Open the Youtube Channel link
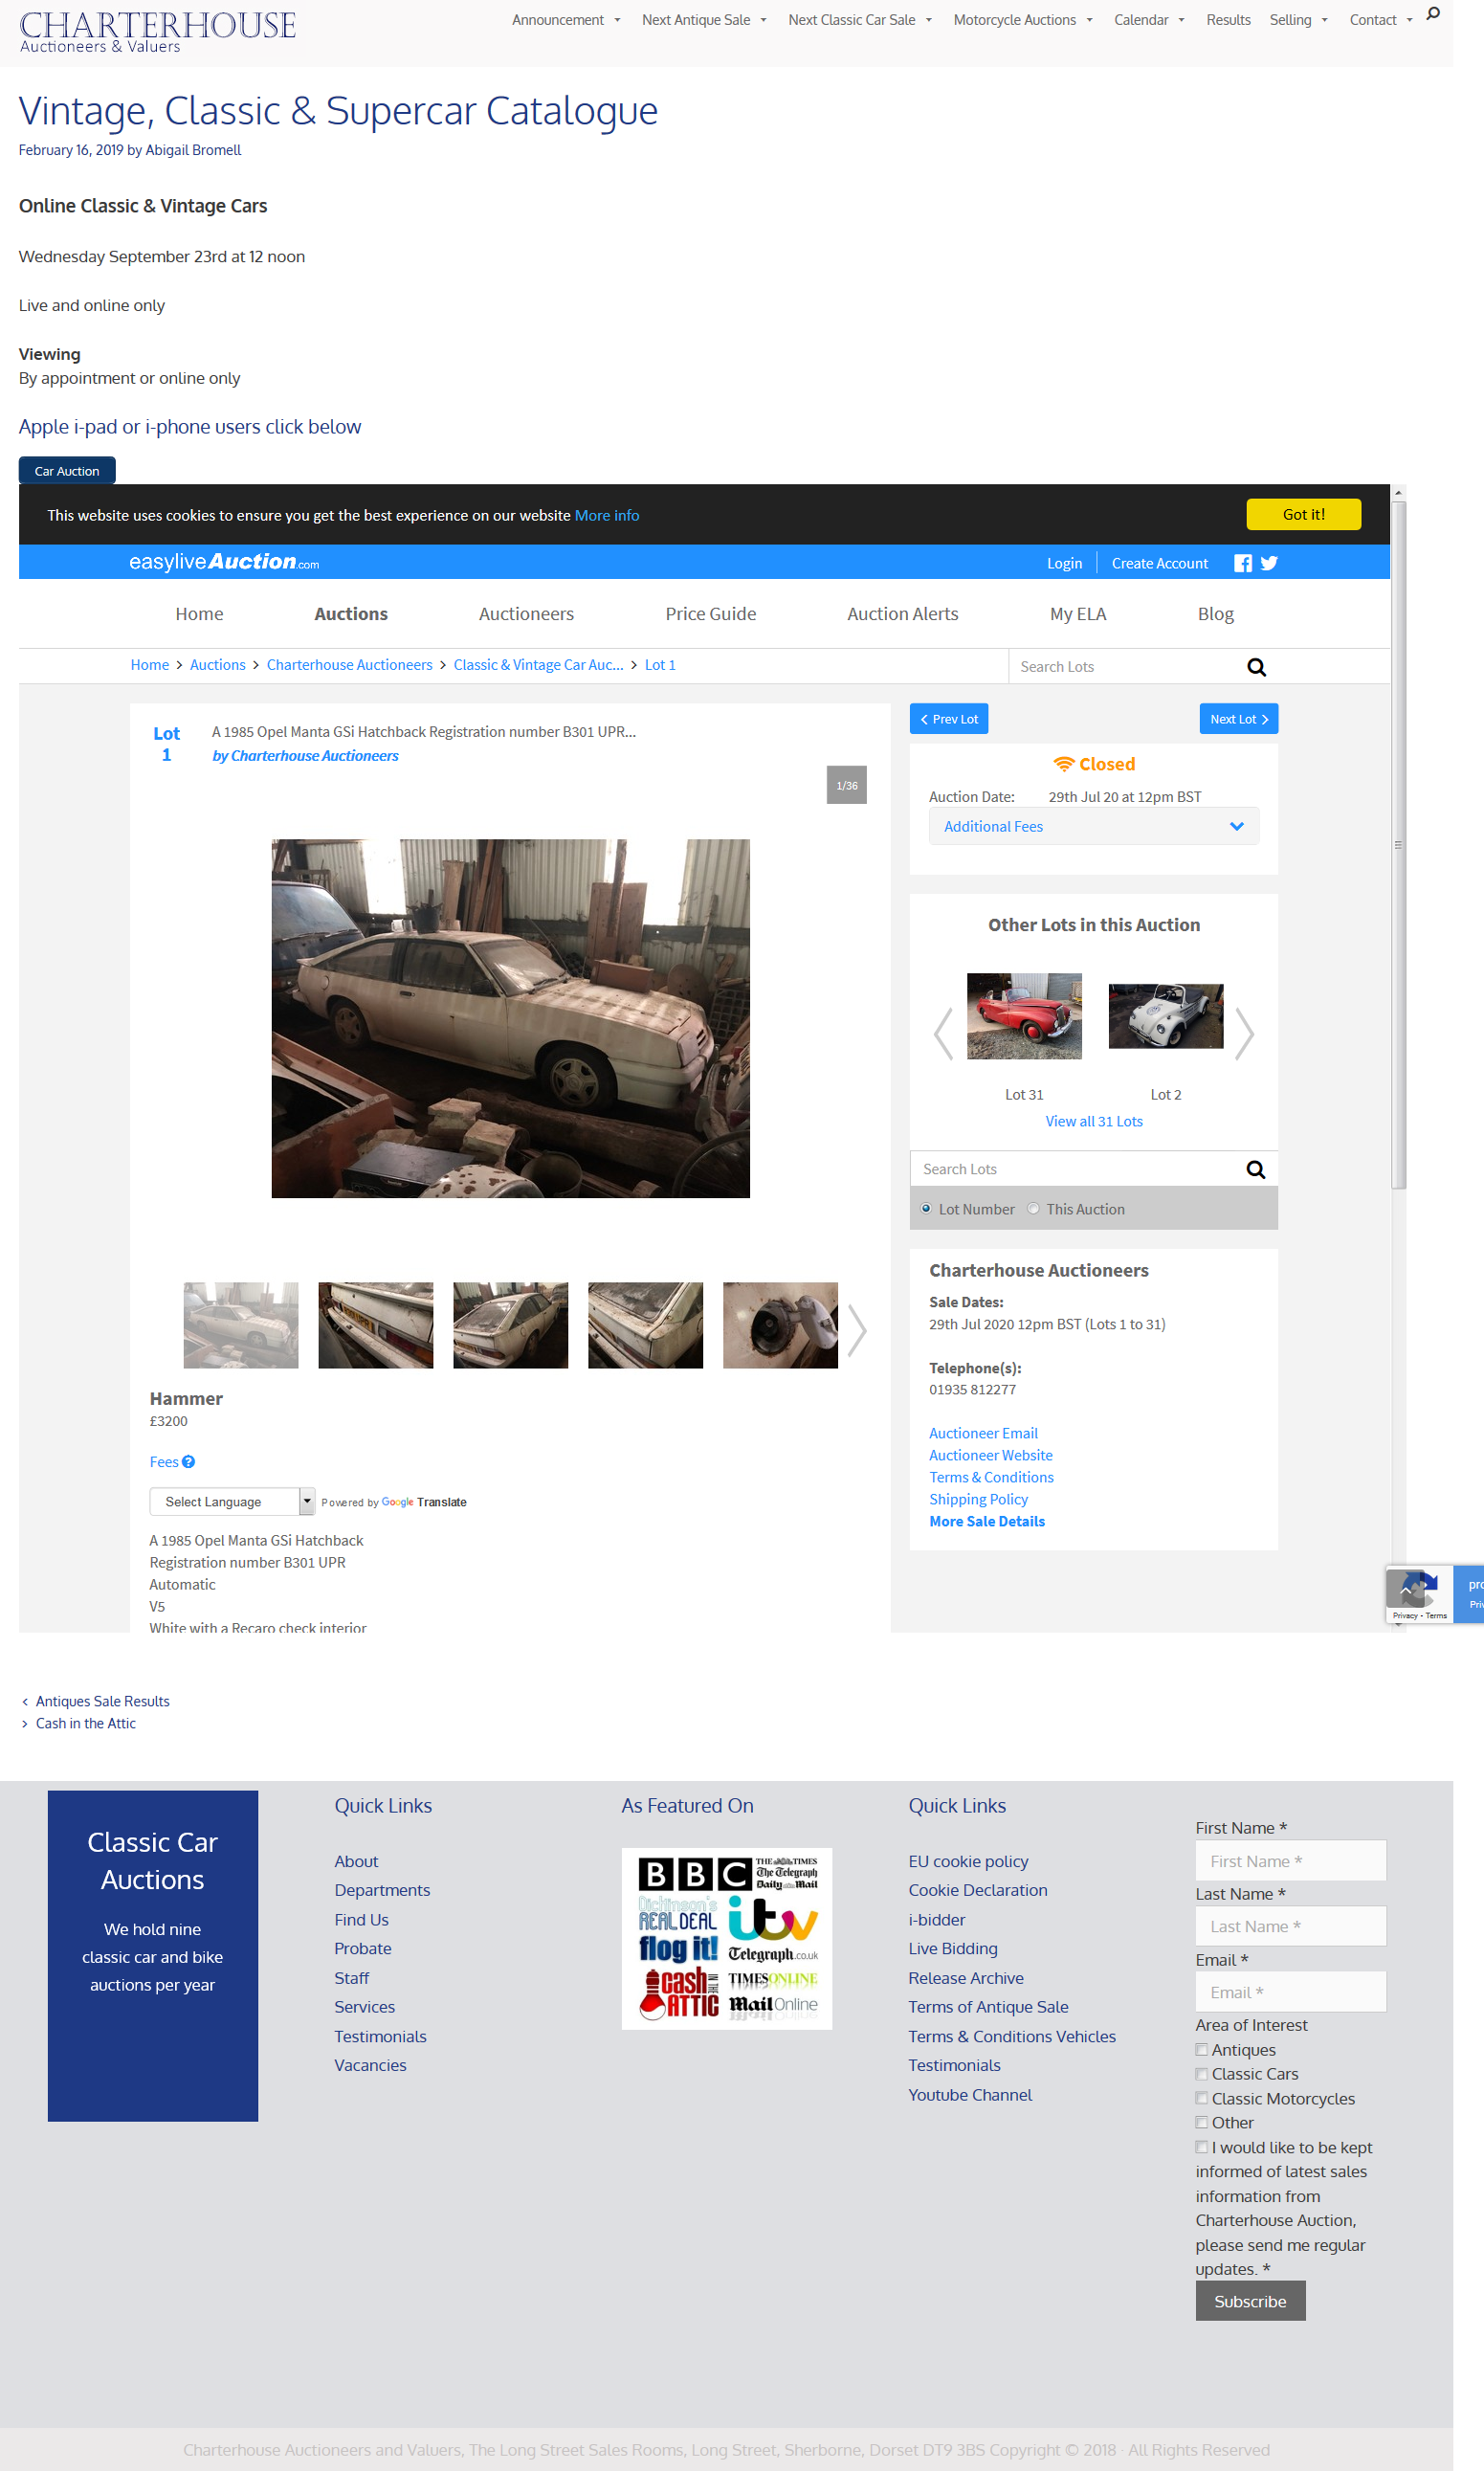Image resolution: width=1484 pixels, height=2471 pixels. [970, 2095]
